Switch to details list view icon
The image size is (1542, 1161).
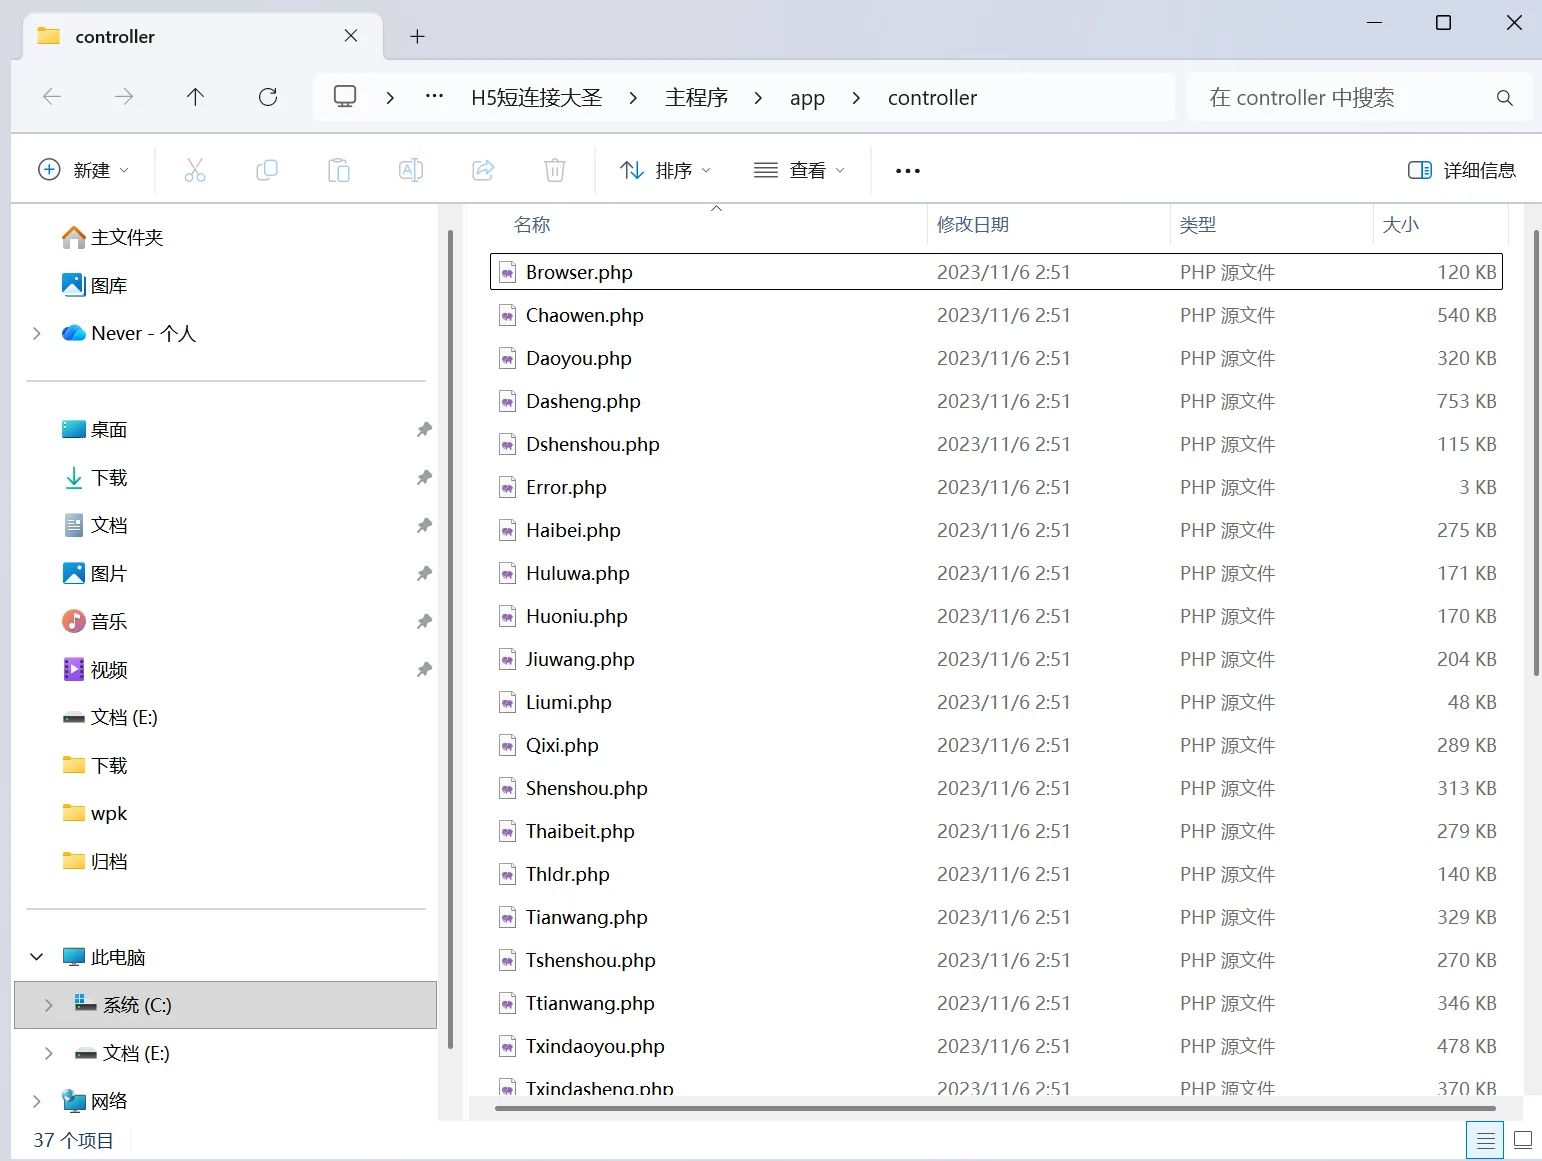tap(1486, 1140)
